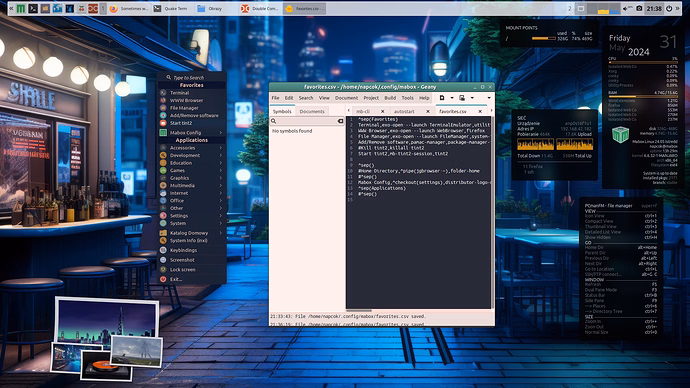690x388 pixels.
Task: Click the Geany sidebar symbol search field
Action: pyautogui.click(x=307, y=121)
